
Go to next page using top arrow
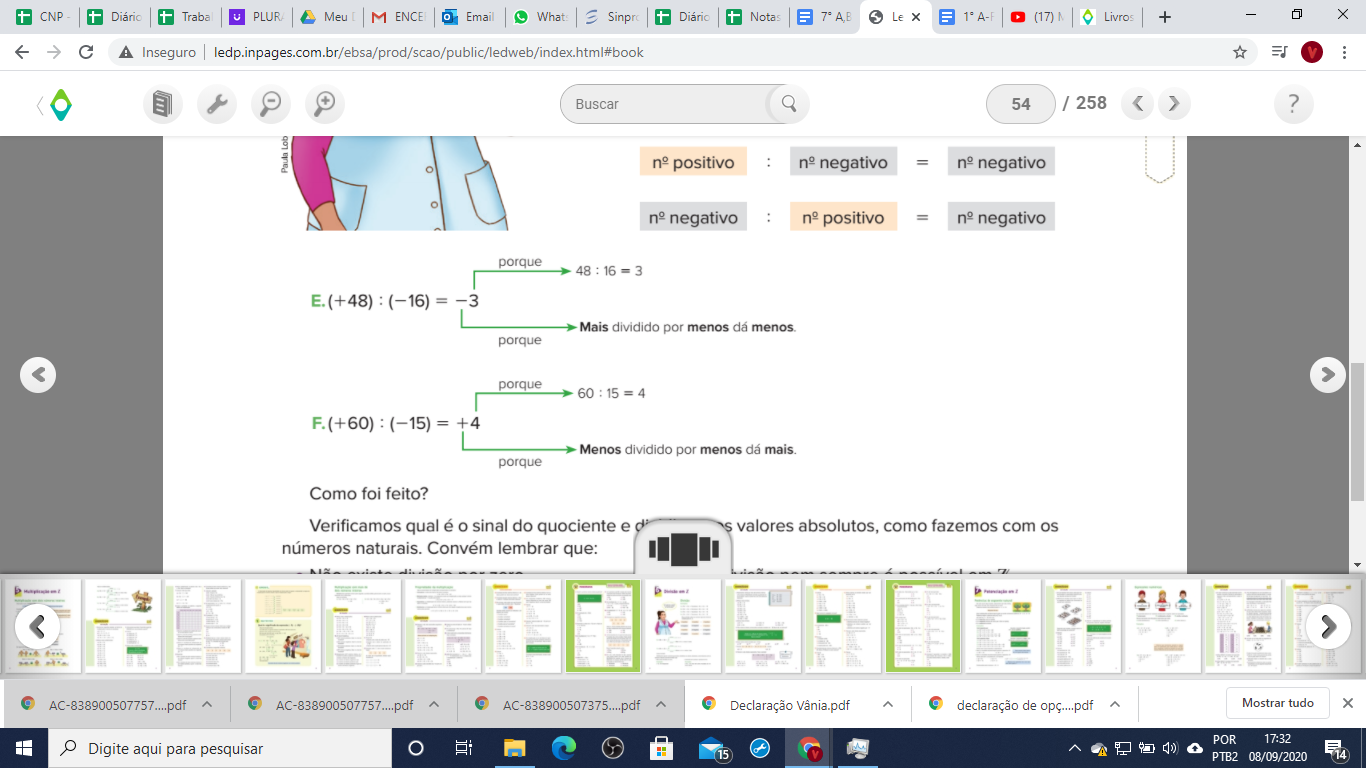click(1174, 103)
